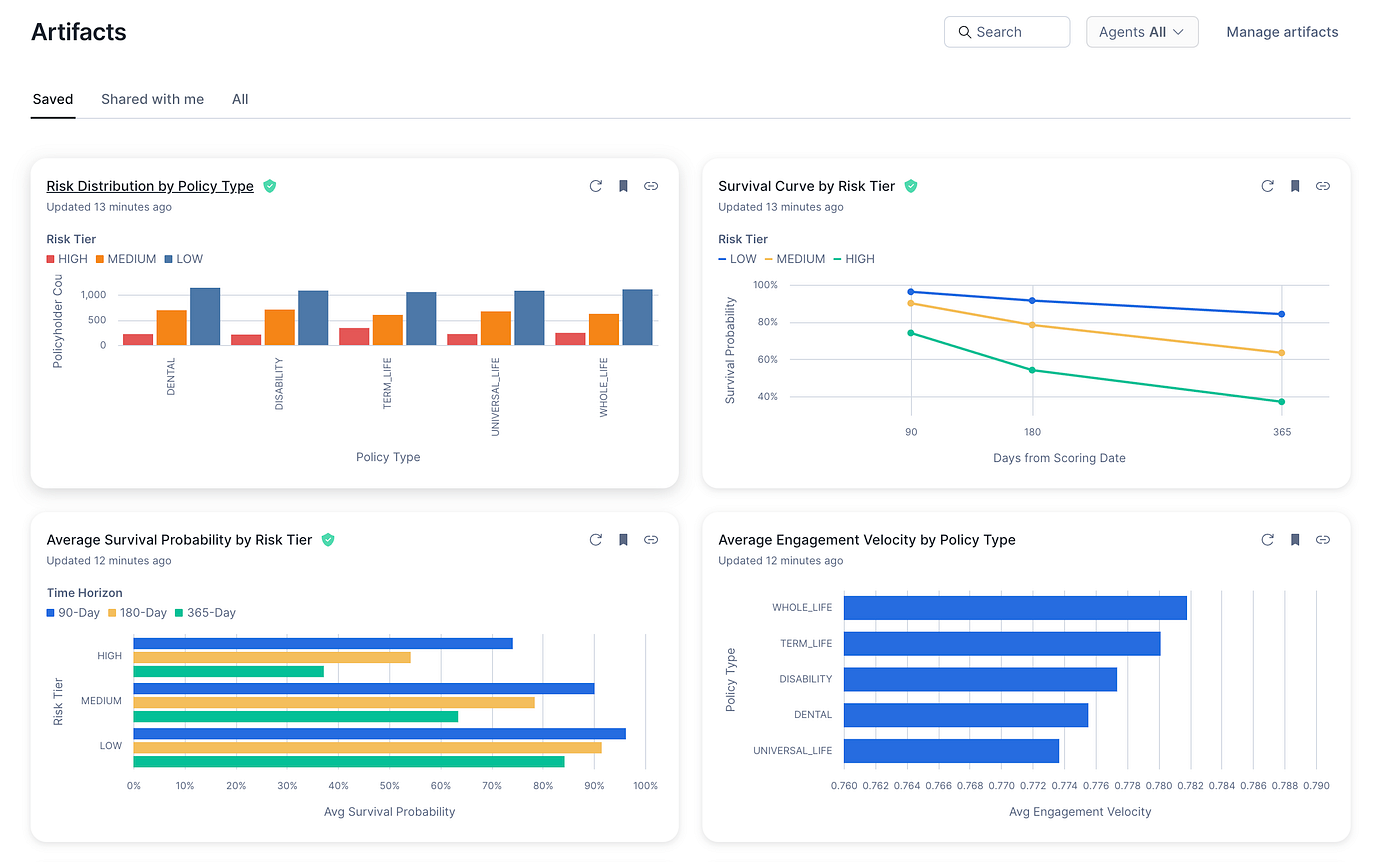
Task: Click the magnifier icon in Search box
Action: 965,32
